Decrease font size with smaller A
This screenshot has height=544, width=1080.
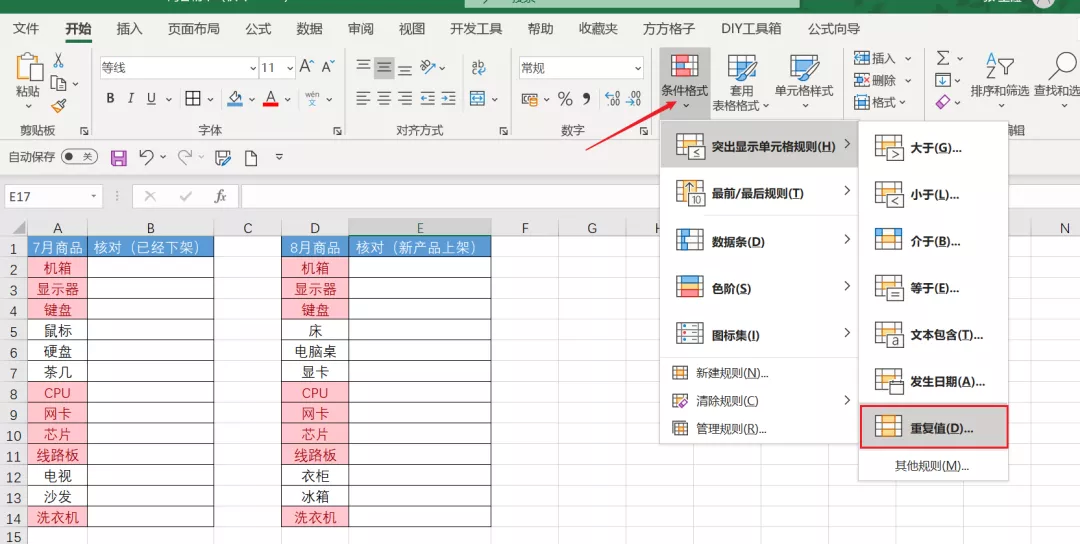pos(328,67)
